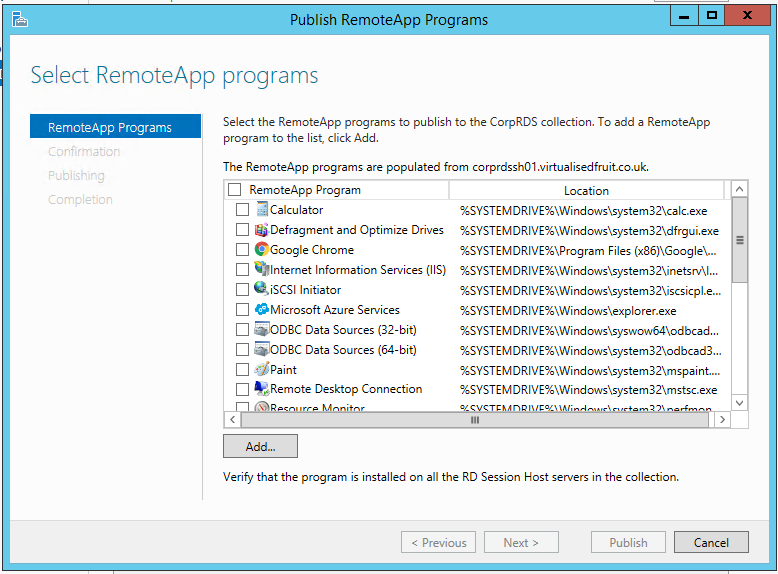Click the Remote Desktop Connection icon

click(262, 389)
